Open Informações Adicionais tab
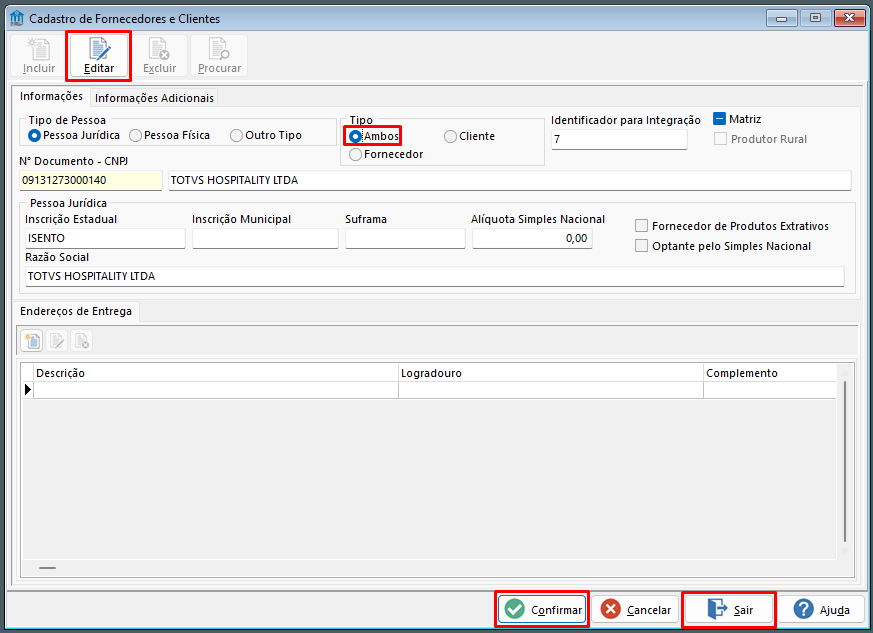873x633 pixels. tap(154, 98)
